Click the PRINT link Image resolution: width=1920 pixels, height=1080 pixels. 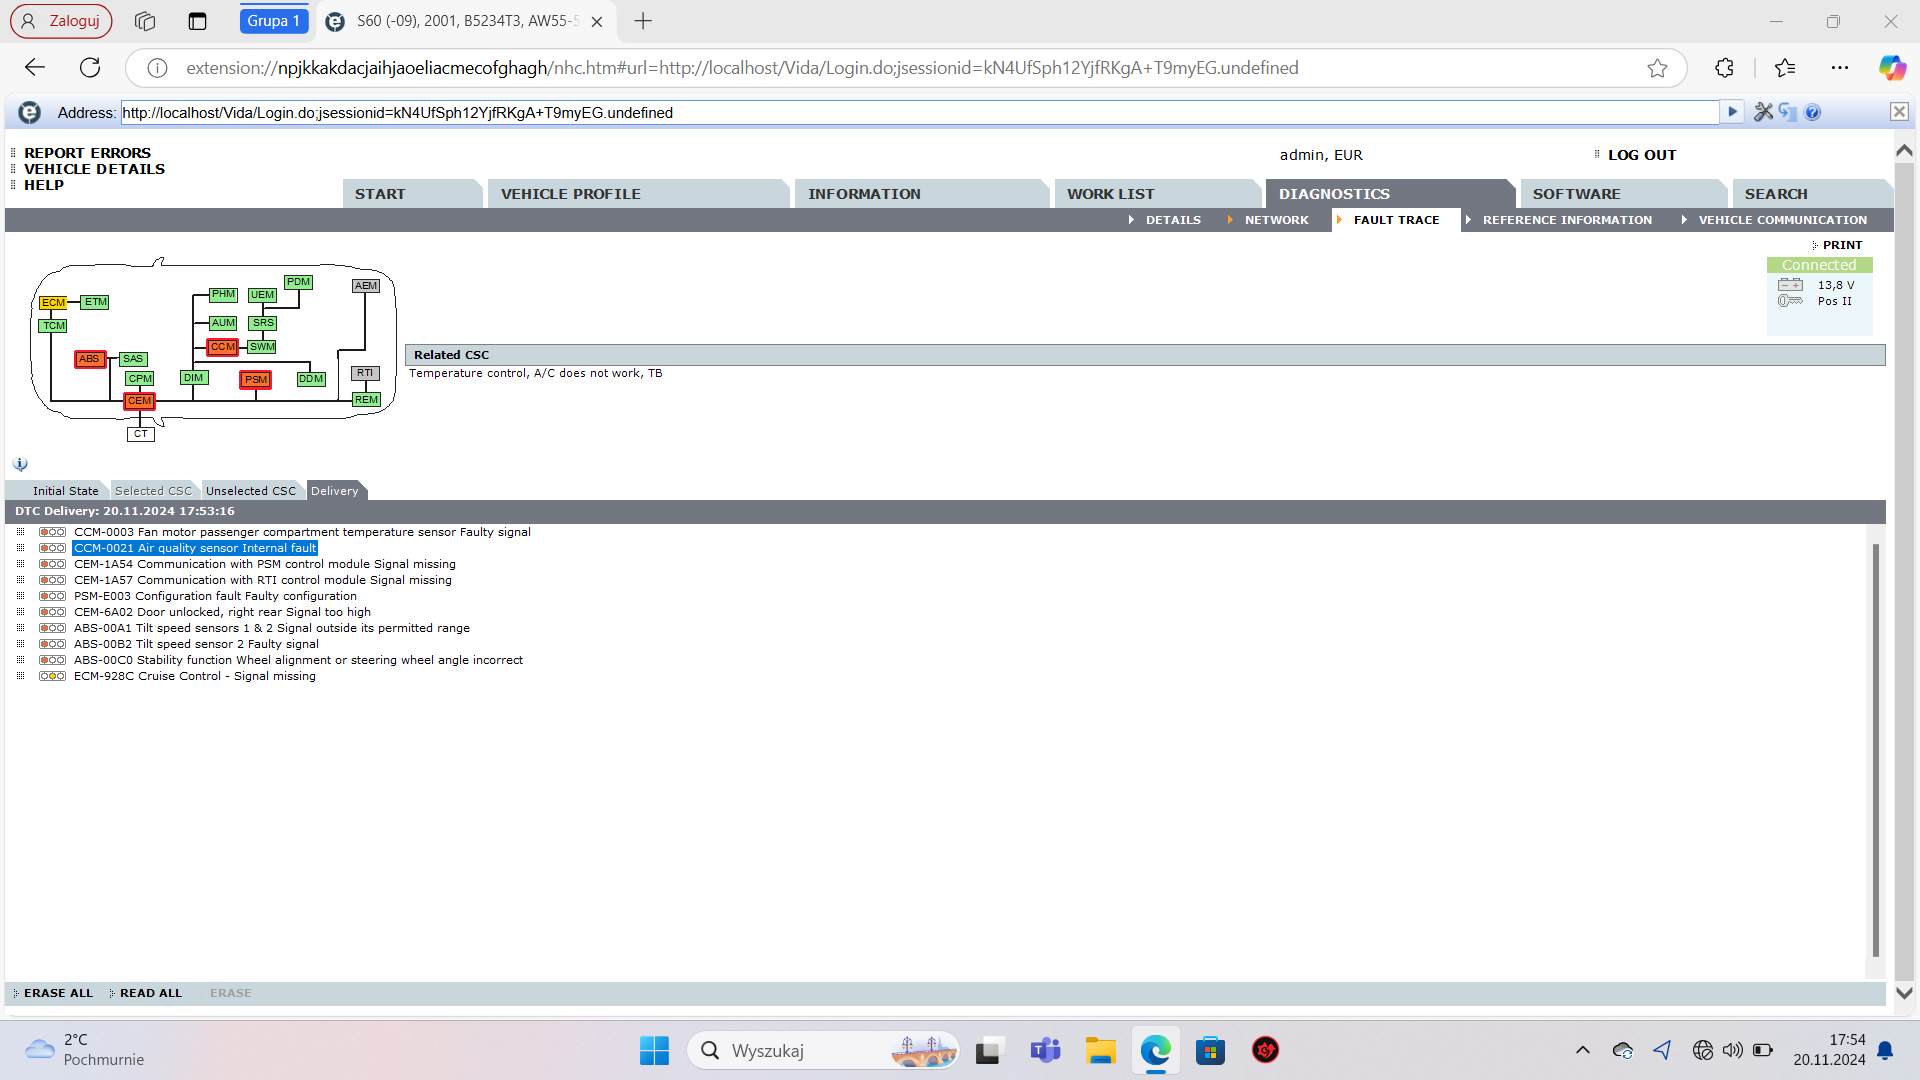(x=1842, y=245)
